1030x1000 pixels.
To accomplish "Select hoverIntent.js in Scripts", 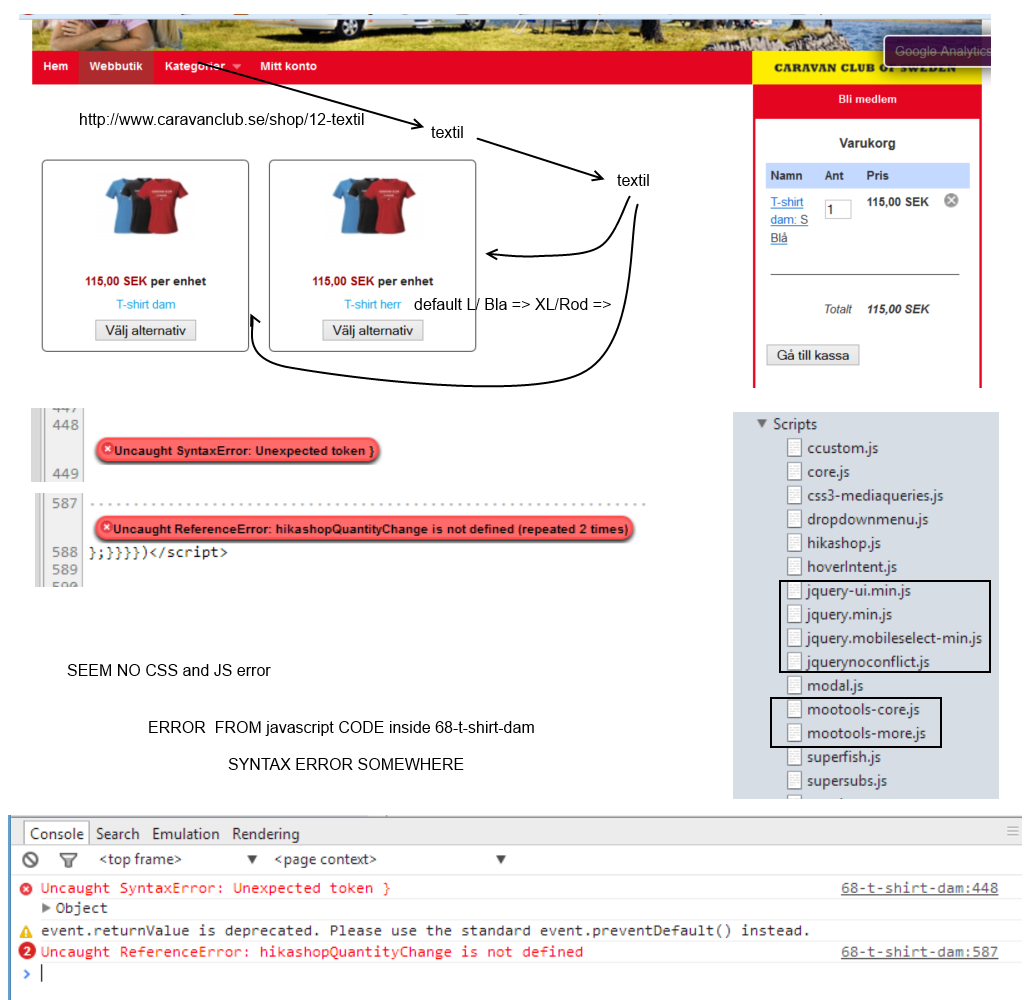I will 851,566.
